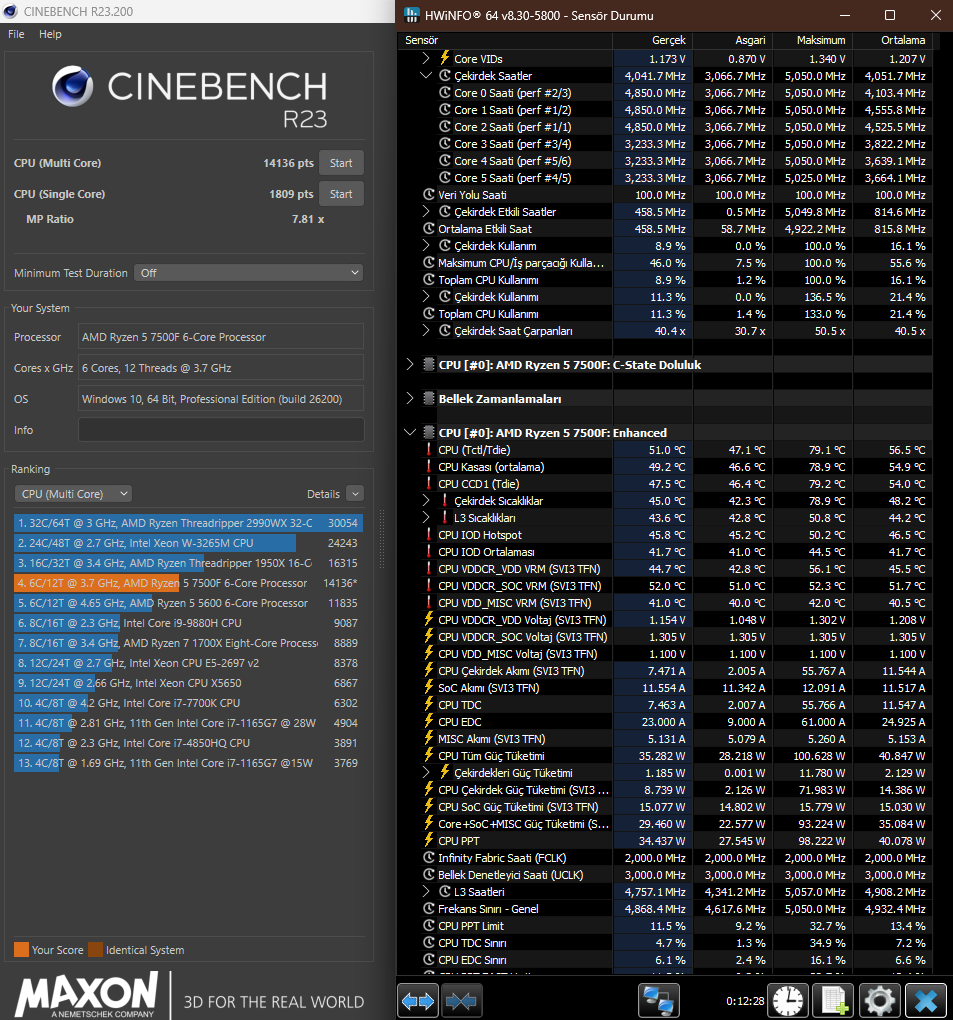Click collapse columns arrows icon in HWiNFO toolbar
This screenshot has height=1020, width=953.
click(x=461, y=1000)
